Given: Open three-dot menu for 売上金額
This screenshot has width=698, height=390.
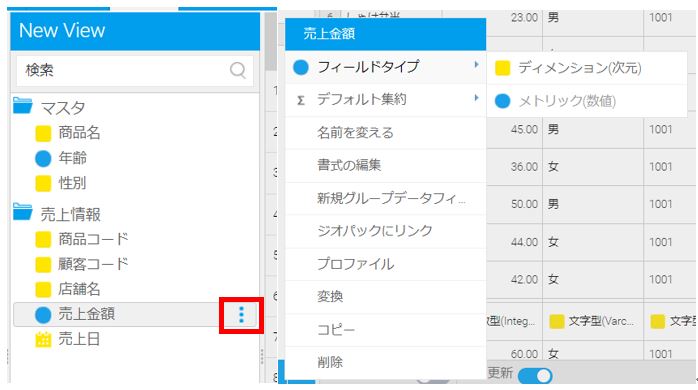Looking at the screenshot, I should (241, 315).
